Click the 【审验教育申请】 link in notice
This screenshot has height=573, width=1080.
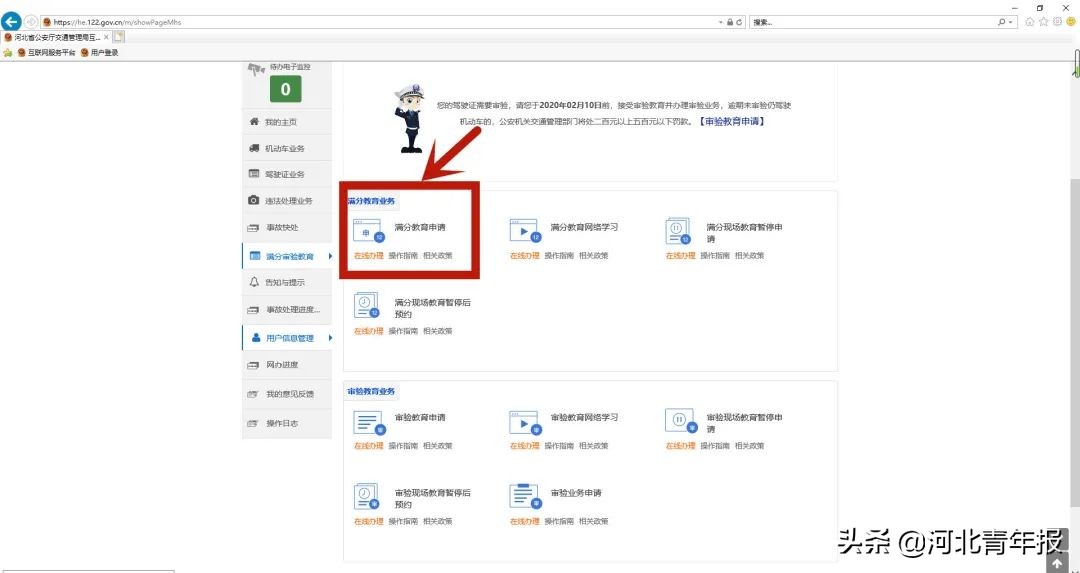[731, 121]
